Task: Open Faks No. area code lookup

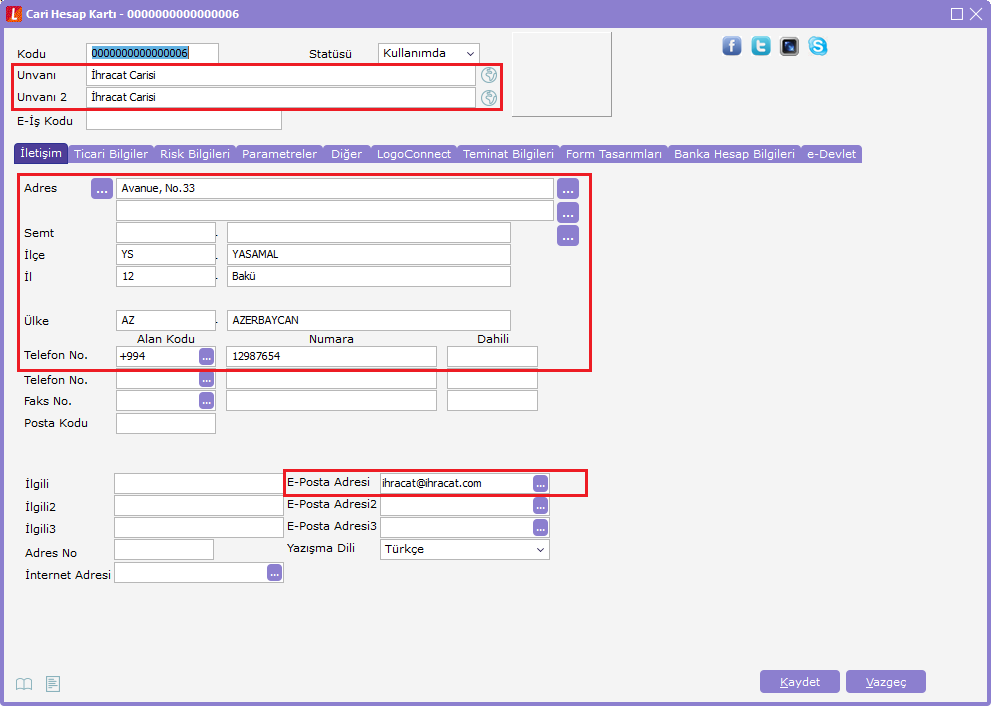Action: (206, 401)
